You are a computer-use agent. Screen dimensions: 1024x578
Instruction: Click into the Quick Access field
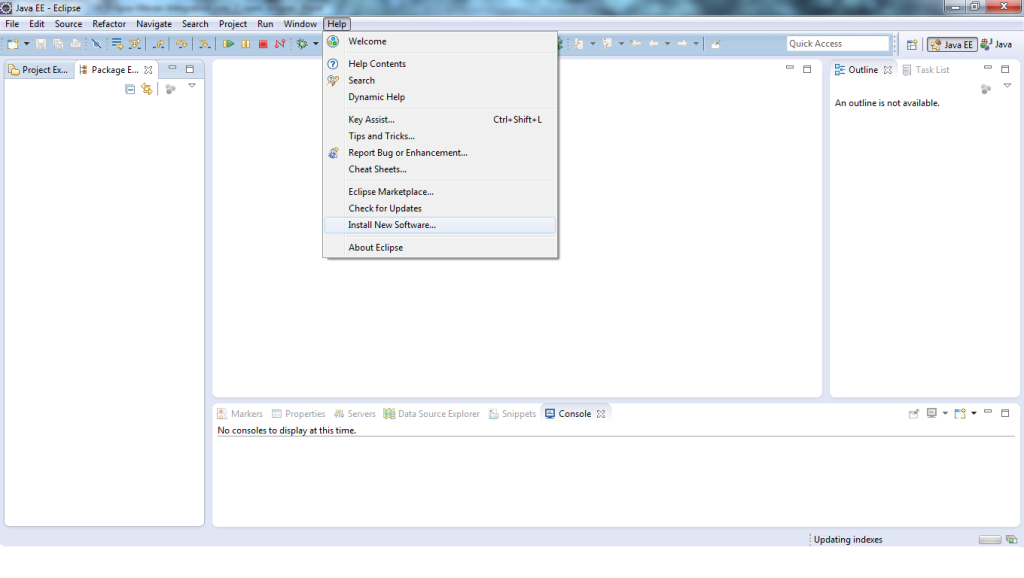[x=838, y=44]
